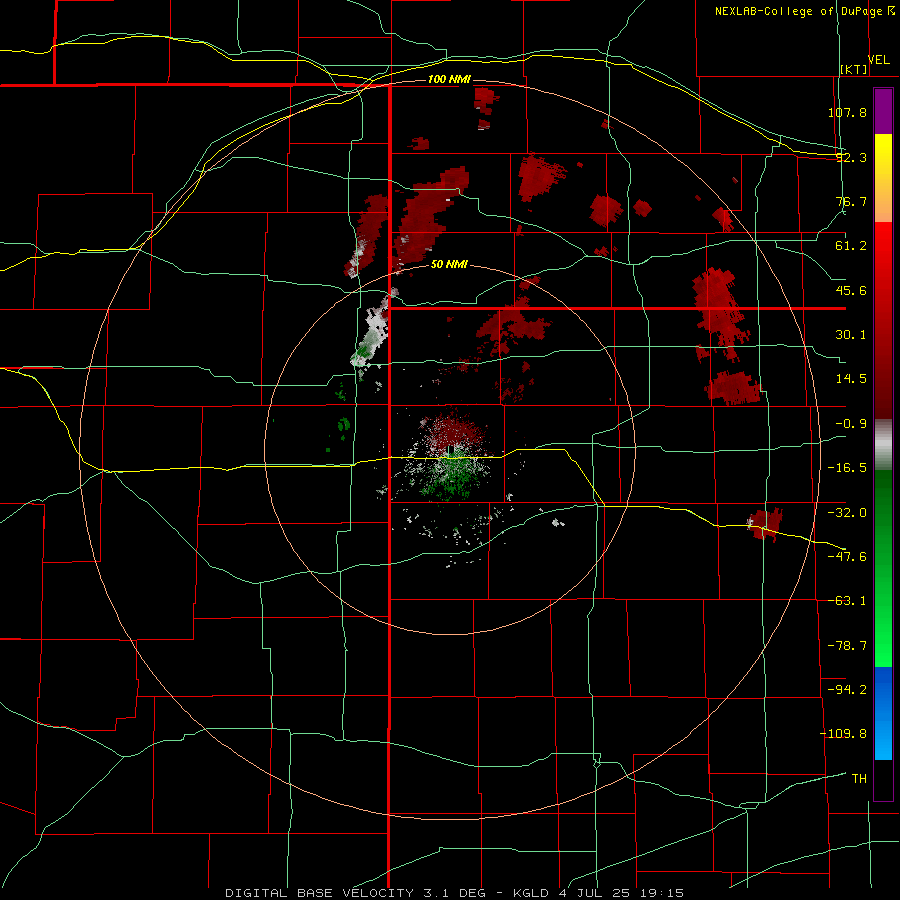900x900 pixels.
Task: Click the -47.6 scale value
Action: (847, 557)
